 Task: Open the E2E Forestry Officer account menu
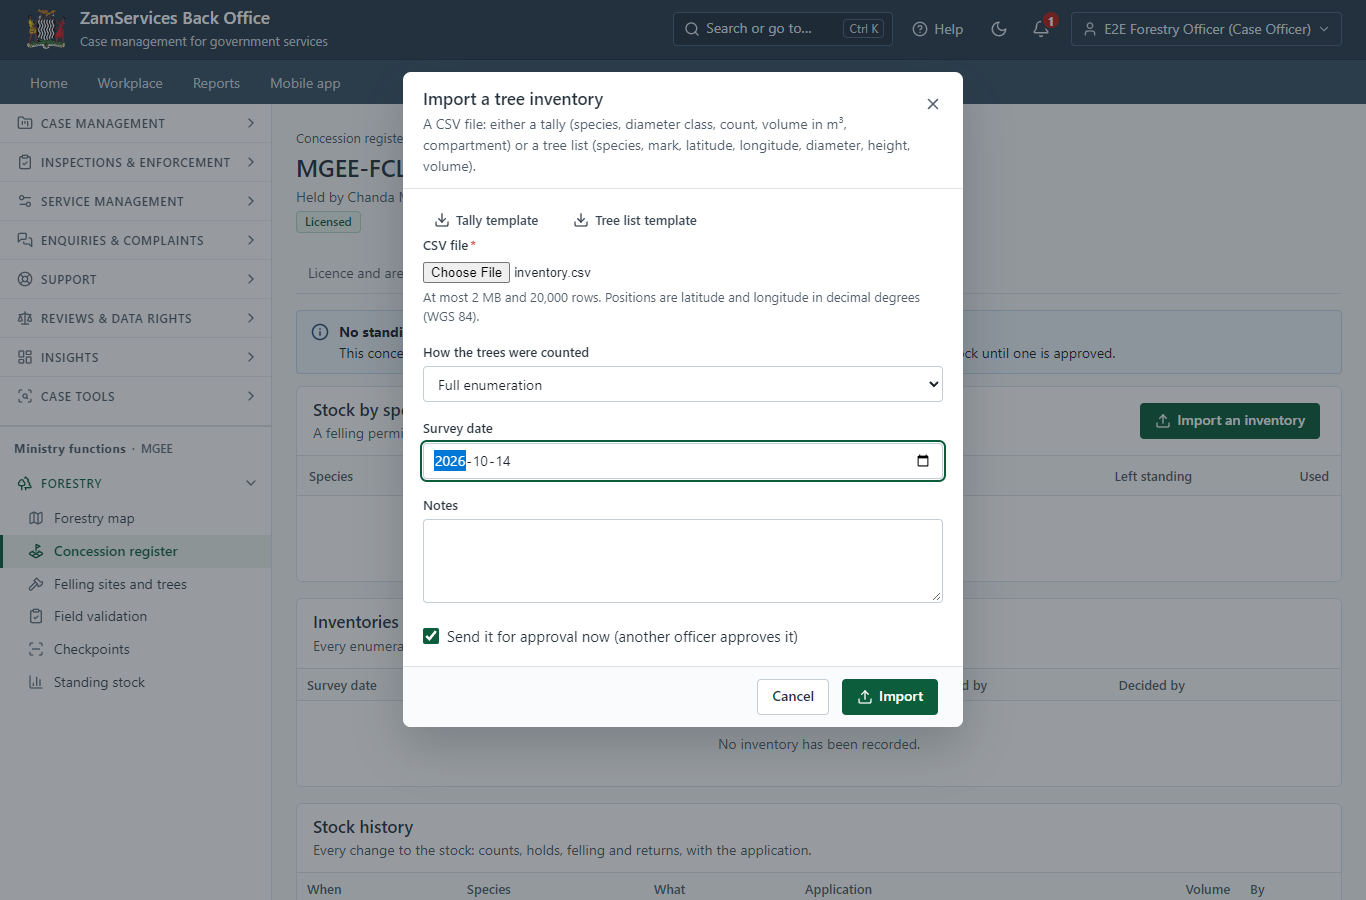[1206, 29]
